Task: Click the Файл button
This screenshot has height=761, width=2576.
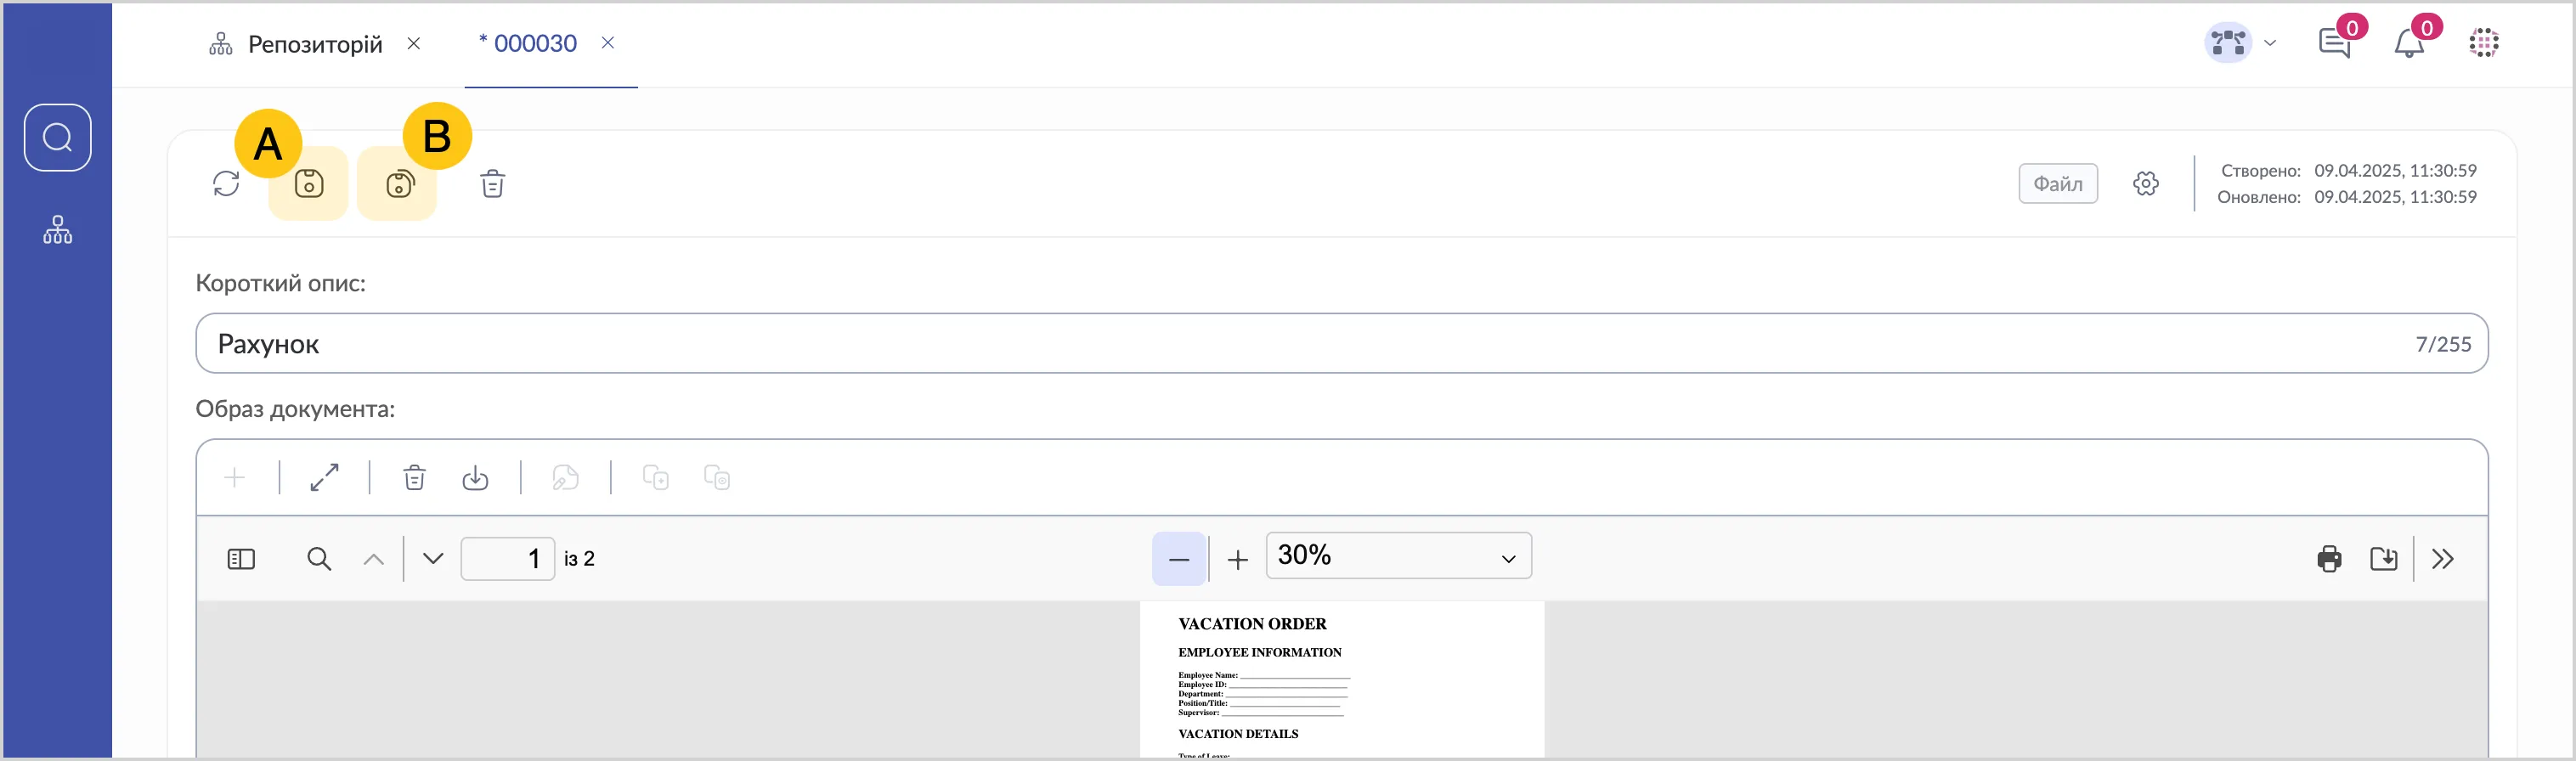Action: coord(2058,184)
